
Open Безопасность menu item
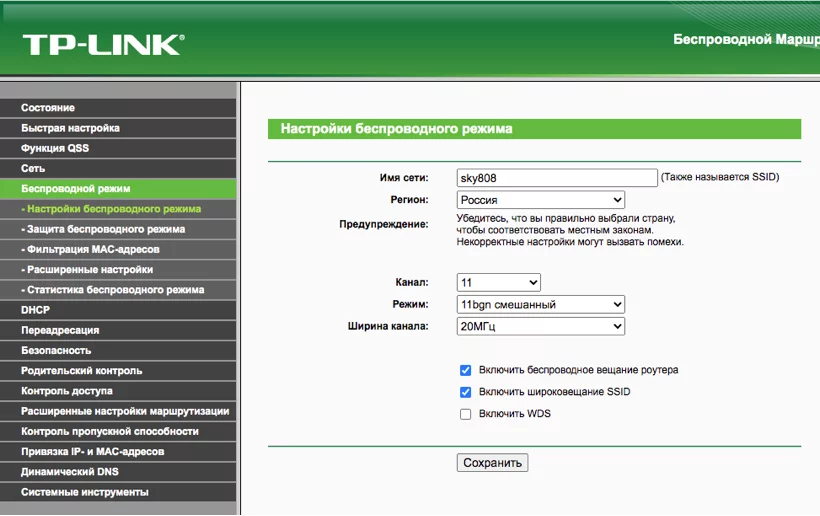(118, 350)
